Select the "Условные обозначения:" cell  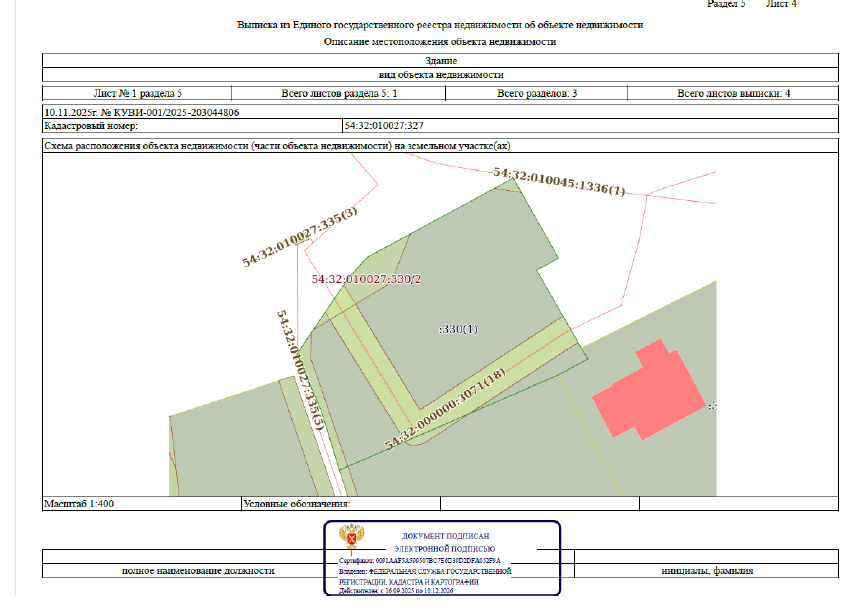[x=290, y=504]
